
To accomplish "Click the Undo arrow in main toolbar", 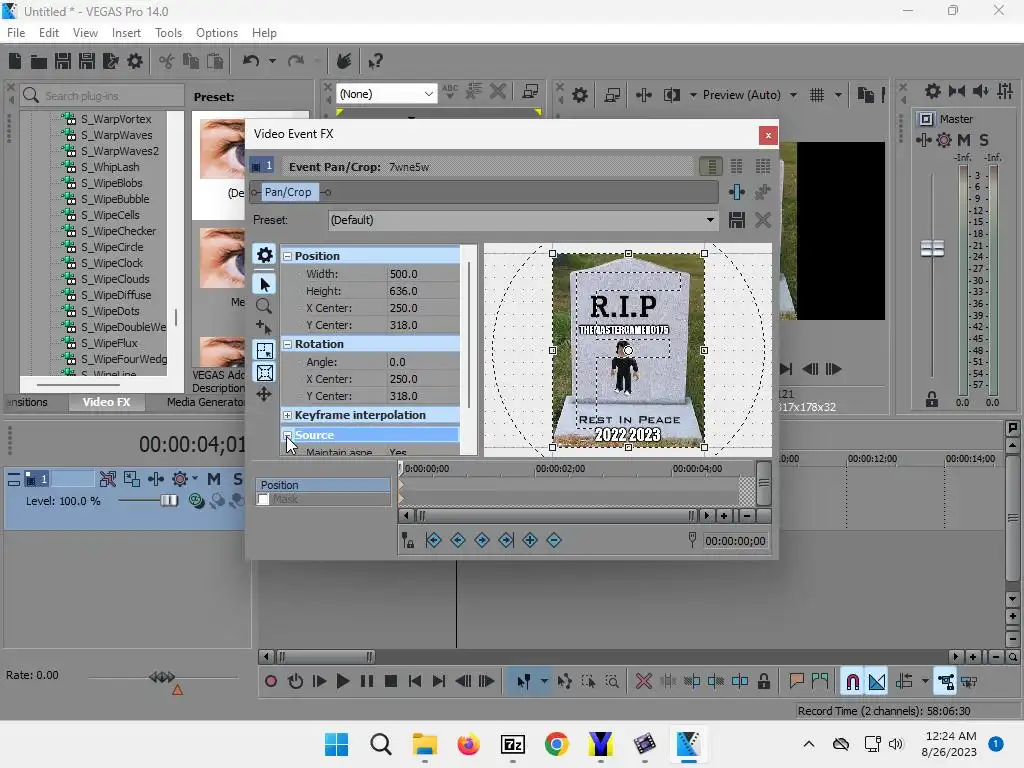I will coord(251,61).
